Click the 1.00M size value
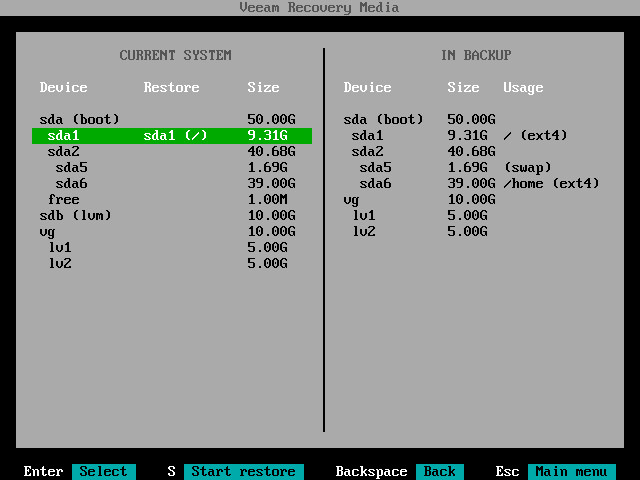This screenshot has width=640, height=480. (x=267, y=200)
